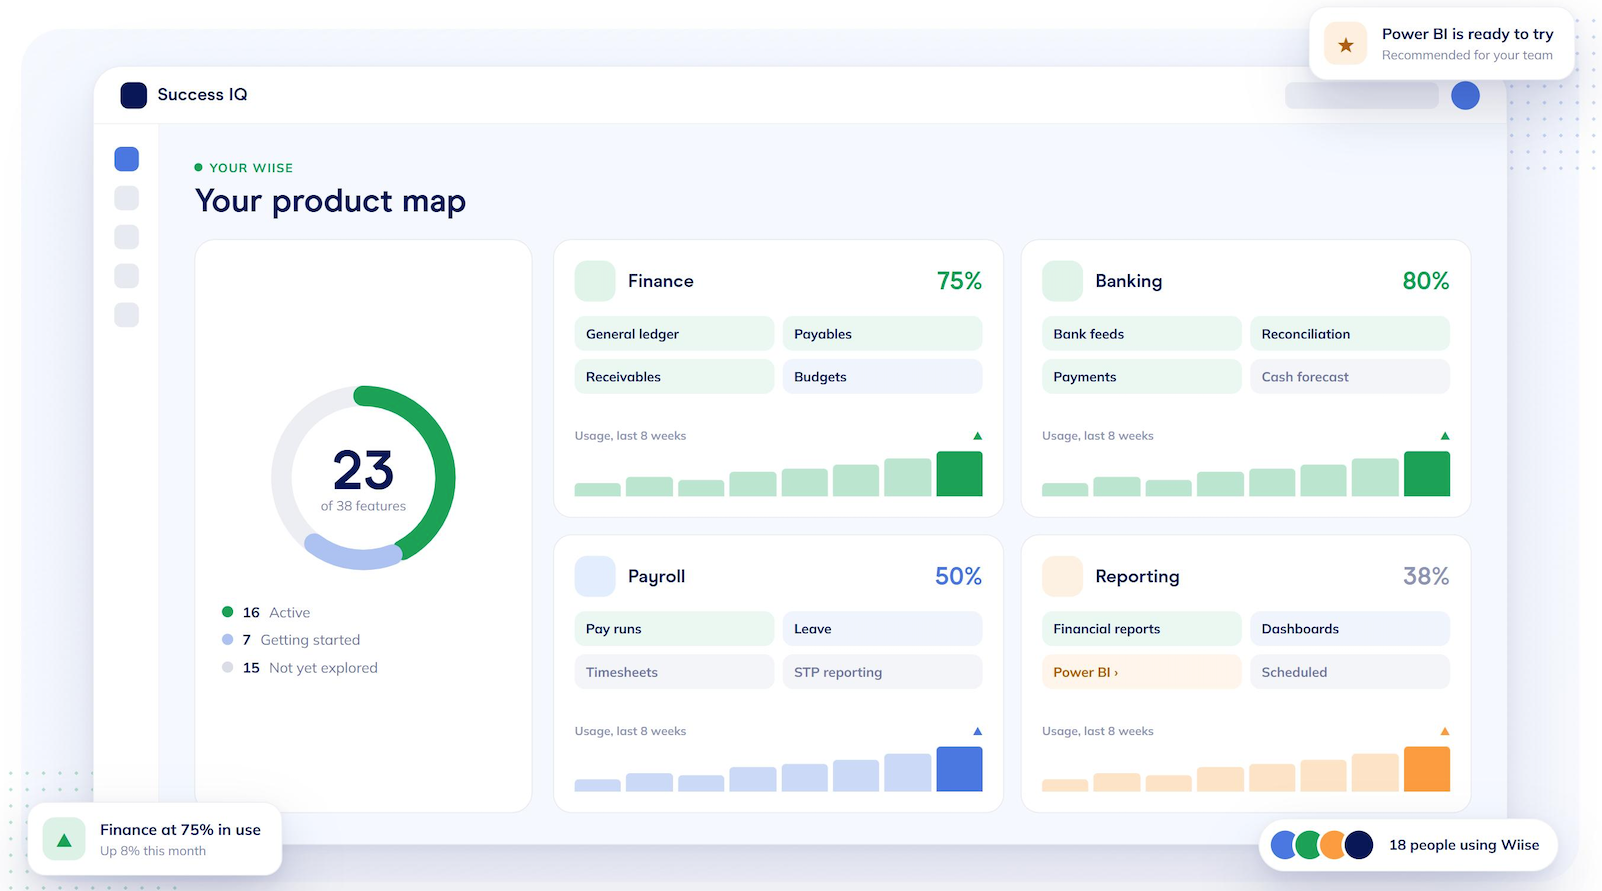Click the Success IQ logo square
The height and width of the screenshot is (891, 1602).
click(133, 95)
